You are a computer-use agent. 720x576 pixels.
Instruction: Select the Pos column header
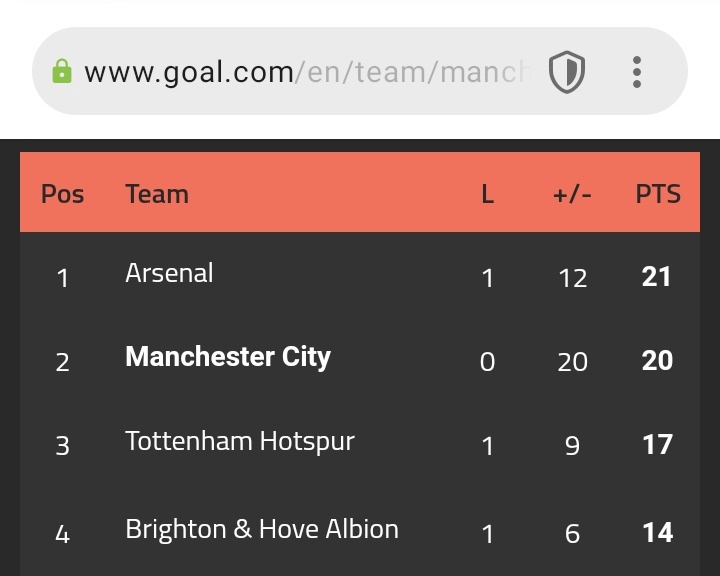point(62,194)
